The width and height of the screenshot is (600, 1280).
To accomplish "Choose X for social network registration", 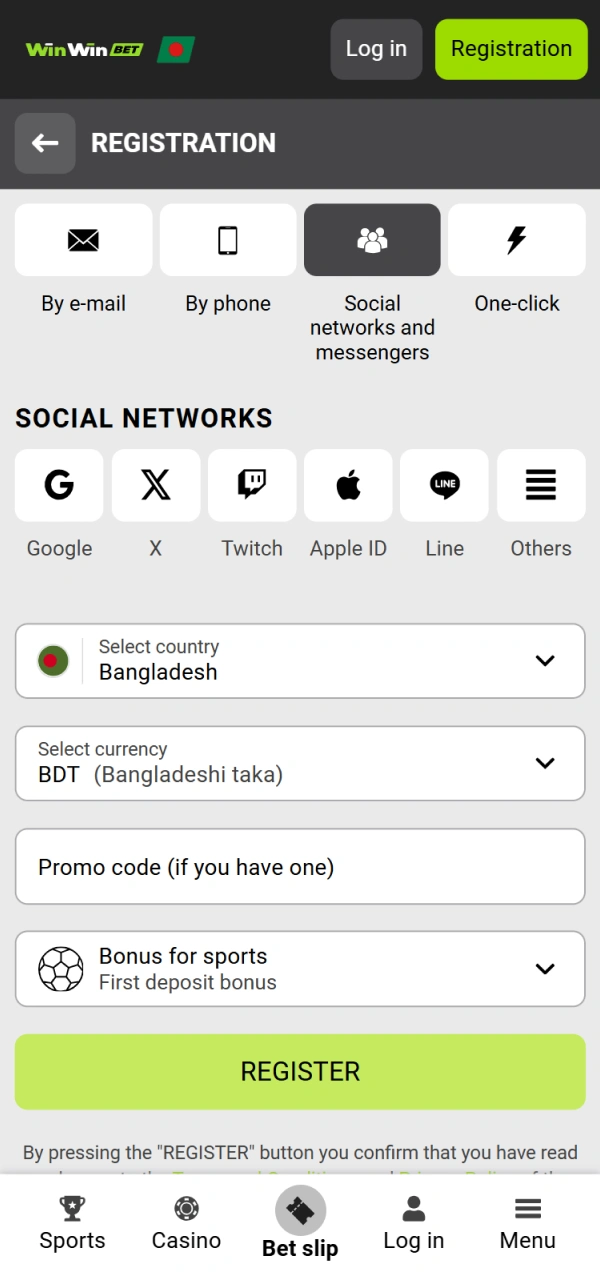I will tap(155, 486).
